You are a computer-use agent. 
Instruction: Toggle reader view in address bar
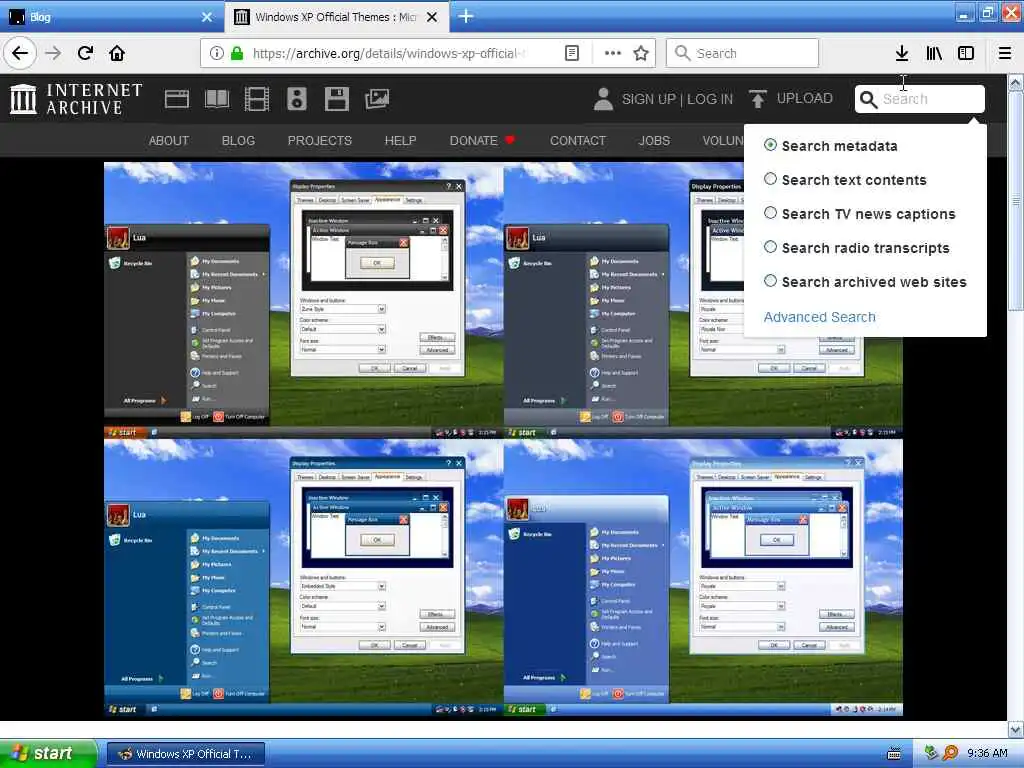pyautogui.click(x=571, y=53)
